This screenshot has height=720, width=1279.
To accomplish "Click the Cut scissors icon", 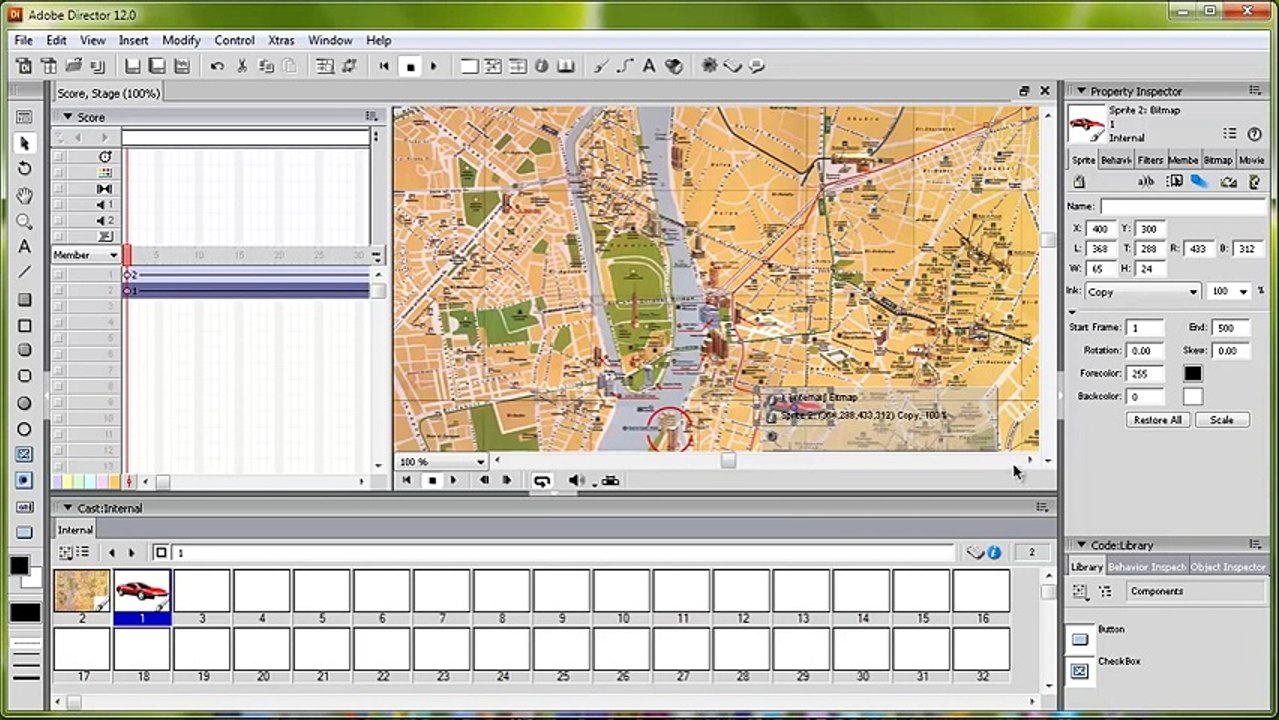I will click(x=241, y=66).
